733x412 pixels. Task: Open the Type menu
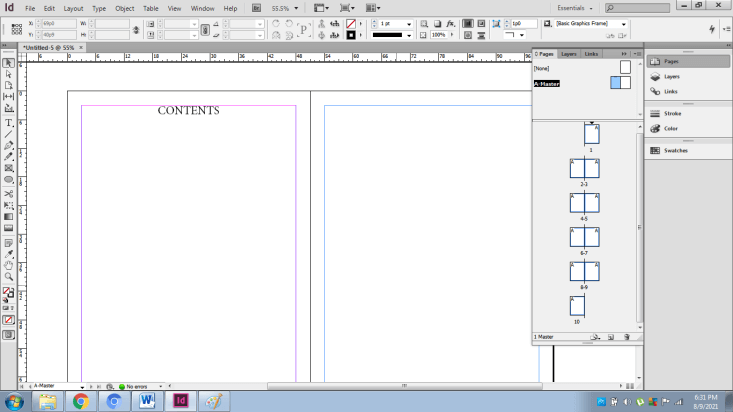click(99, 8)
